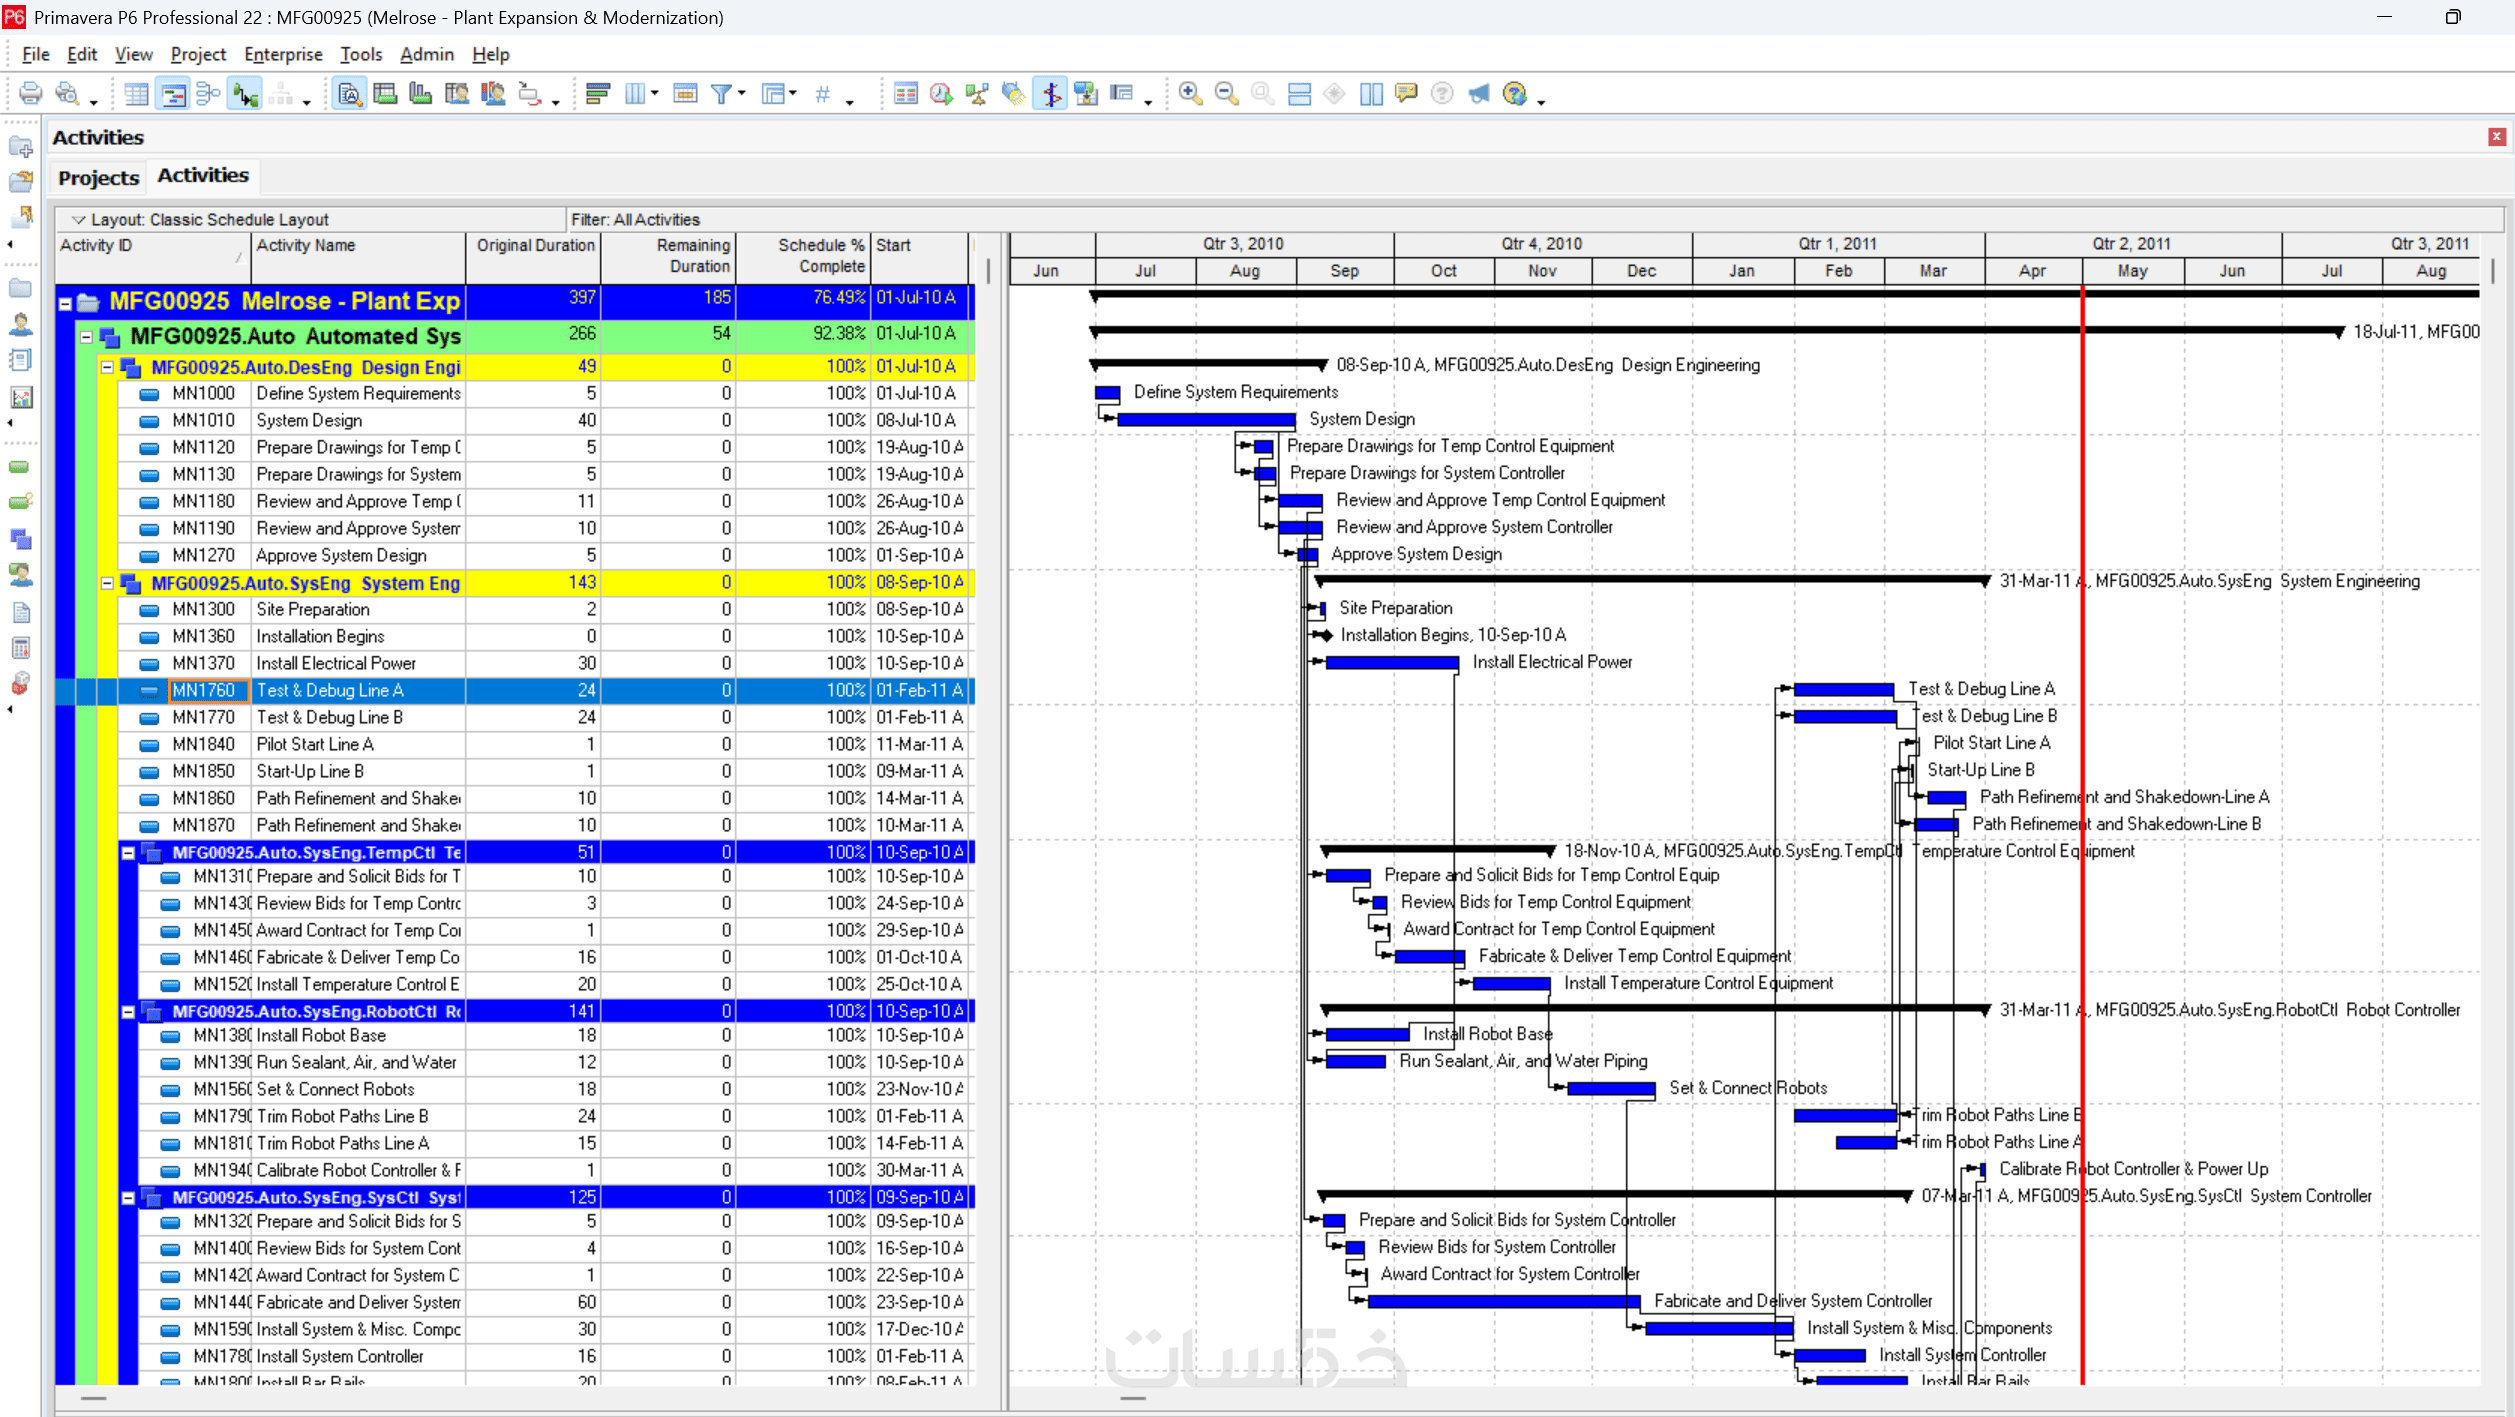
Task: Select the MN1010 System Design row
Action: point(515,421)
